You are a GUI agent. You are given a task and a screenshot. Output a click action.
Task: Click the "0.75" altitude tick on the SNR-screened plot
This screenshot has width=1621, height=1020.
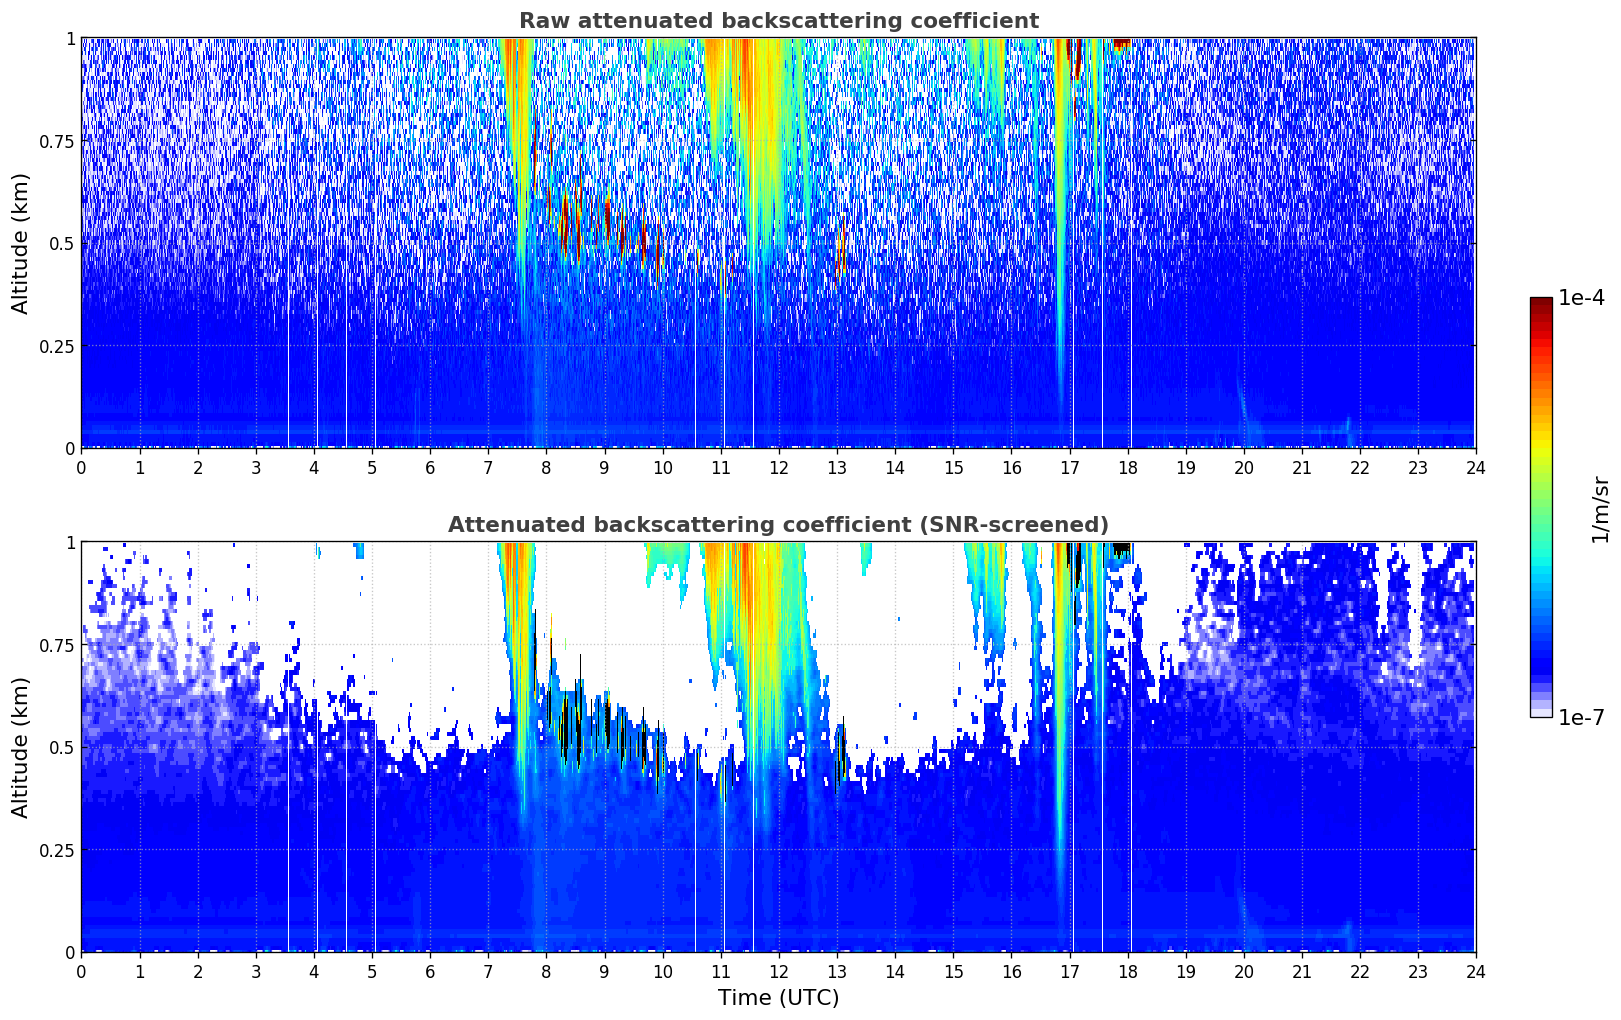tap(56, 645)
